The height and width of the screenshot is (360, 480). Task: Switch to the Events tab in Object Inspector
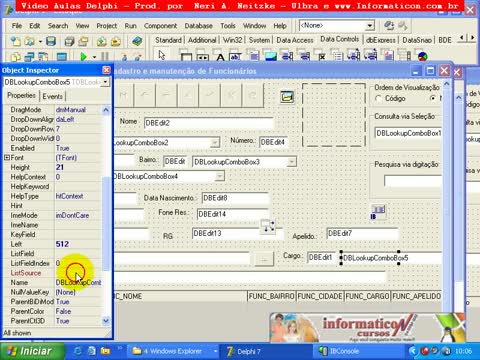(x=52, y=96)
